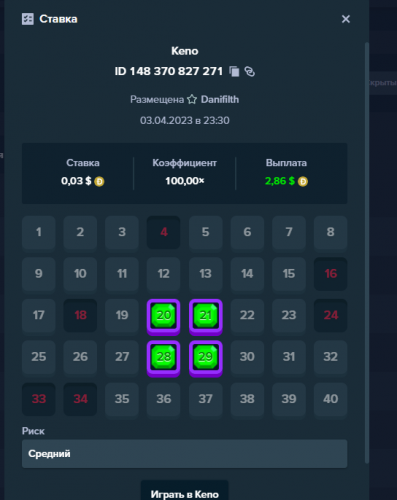This screenshot has width=397, height=500.
Task: Click keno tile number 15
Action: [289, 274]
